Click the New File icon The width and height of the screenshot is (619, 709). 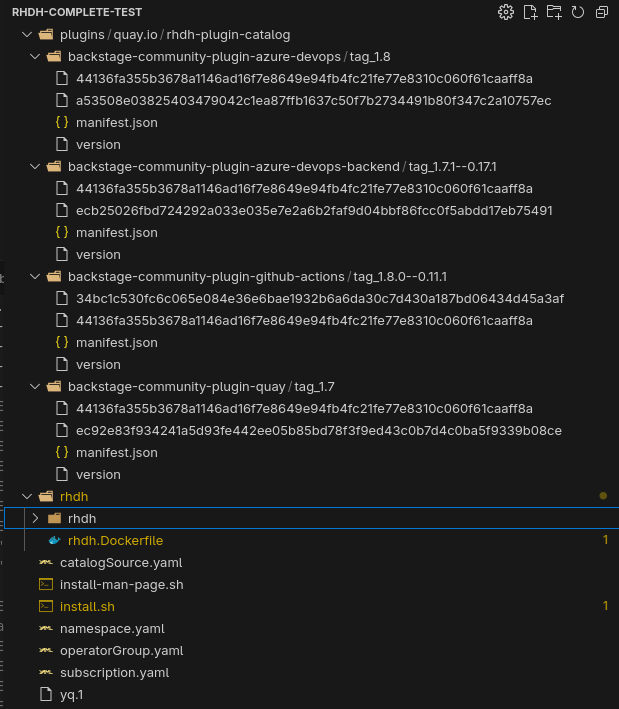[x=530, y=12]
